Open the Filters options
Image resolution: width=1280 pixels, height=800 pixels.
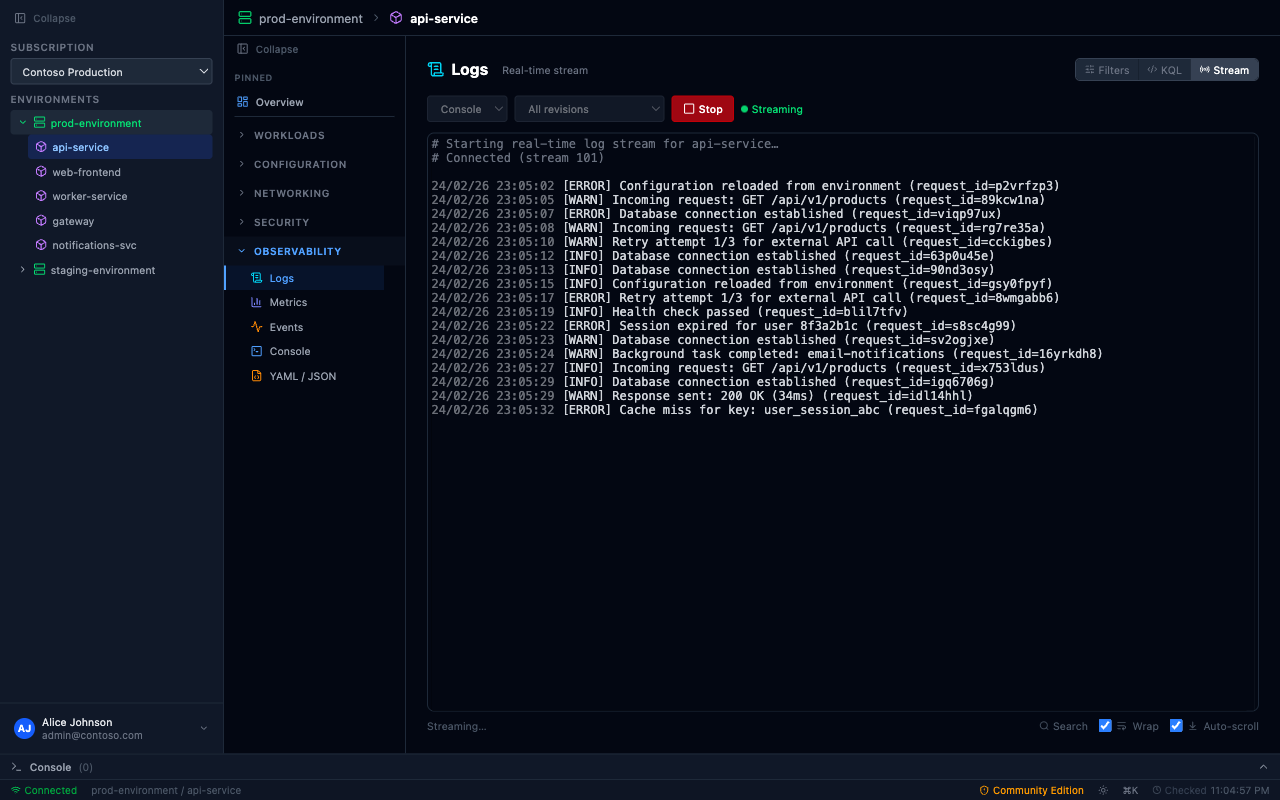[x=1106, y=70]
